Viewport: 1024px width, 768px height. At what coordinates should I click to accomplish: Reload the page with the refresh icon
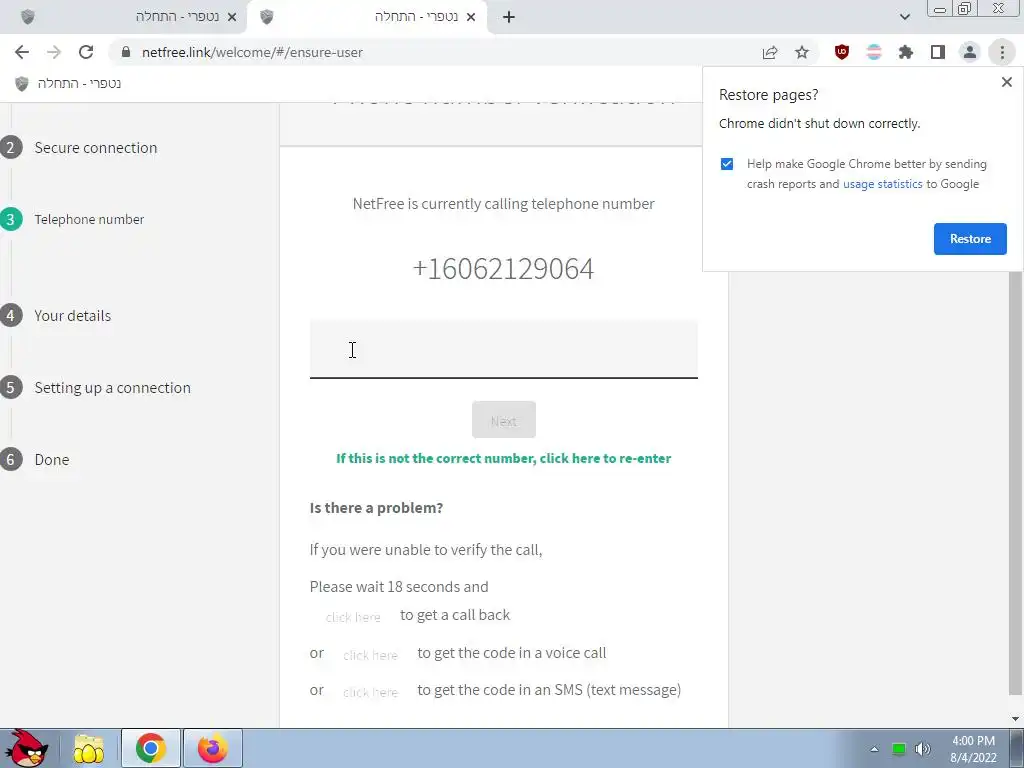tap(86, 52)
